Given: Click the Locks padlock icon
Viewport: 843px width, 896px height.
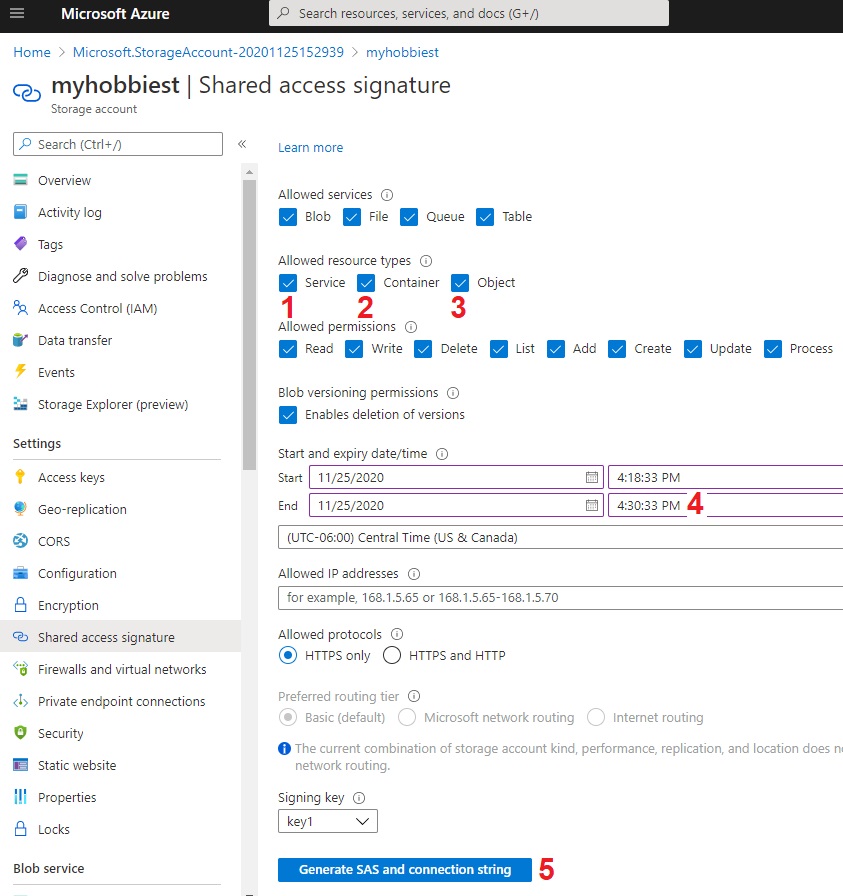Looking at the screenshot, I should (x=21, y=829).
